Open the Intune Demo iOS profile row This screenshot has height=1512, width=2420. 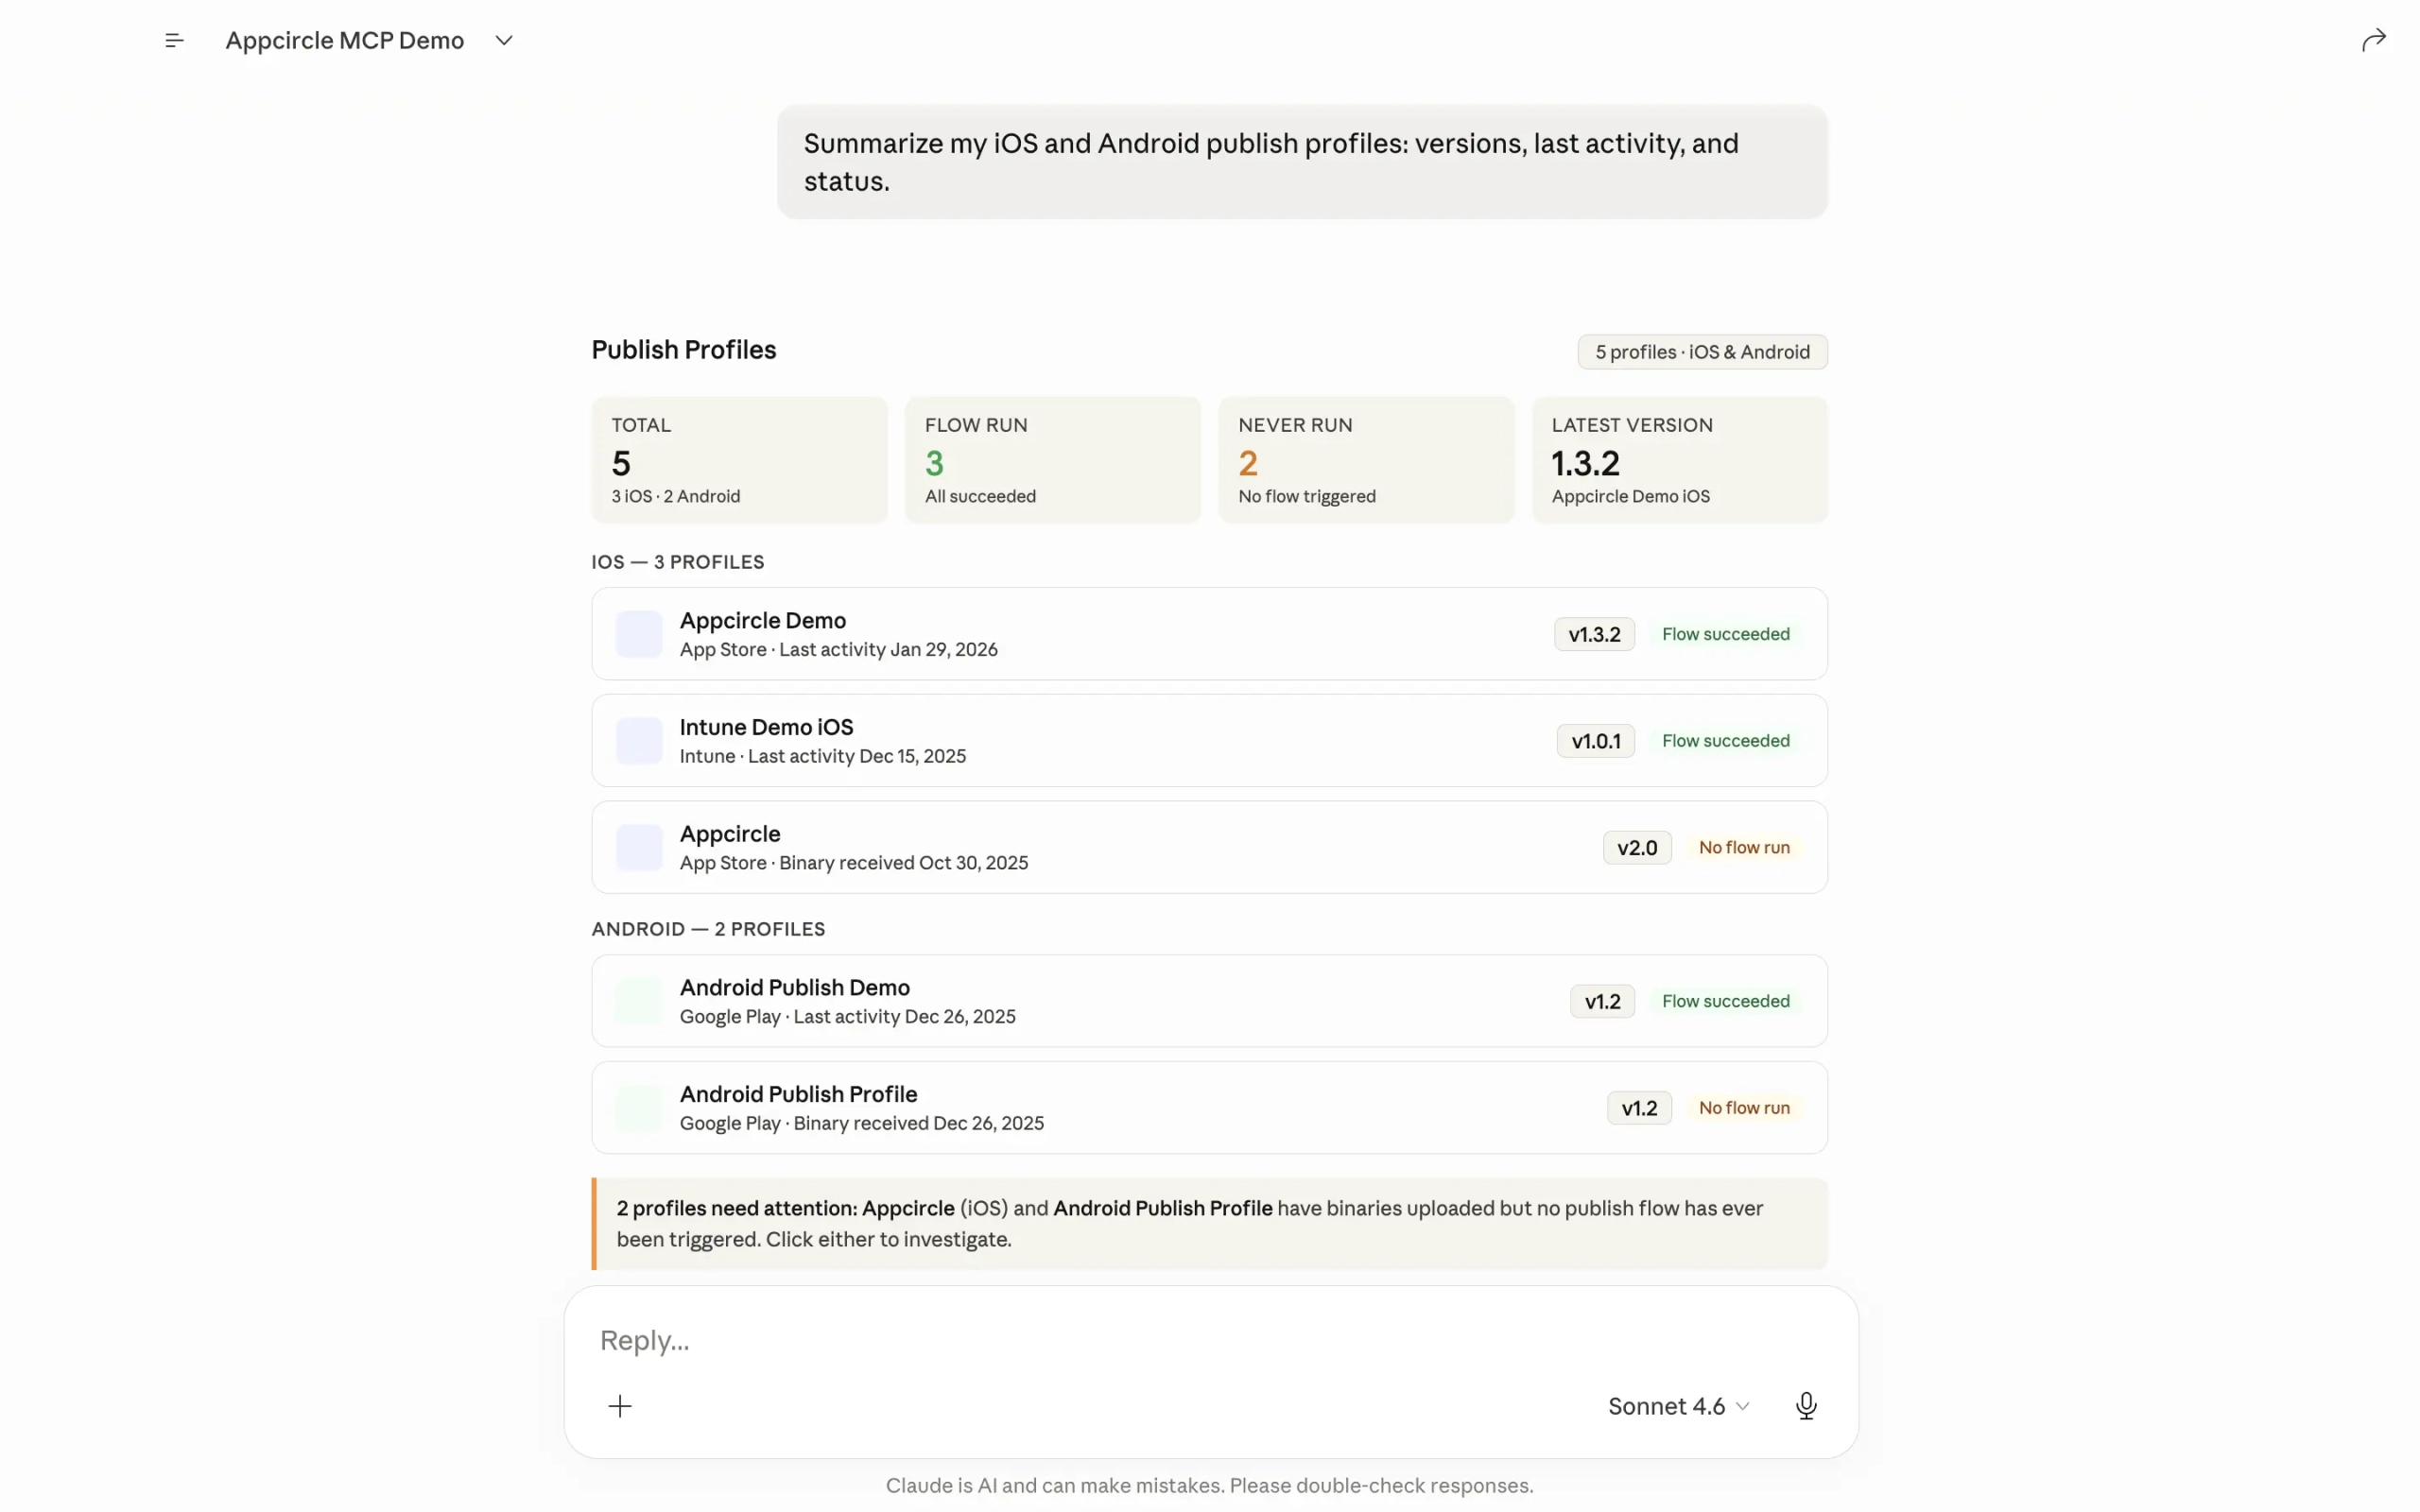1209,741
